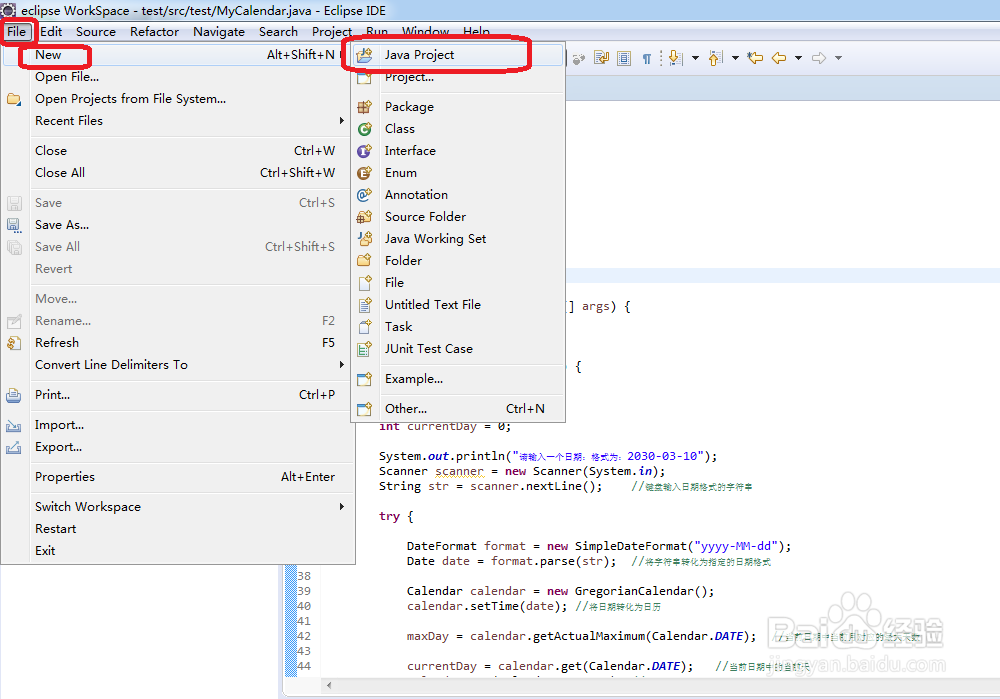Click the File icon in New submenu
The height and width of the screenshot is (699, 1000).
364,283
